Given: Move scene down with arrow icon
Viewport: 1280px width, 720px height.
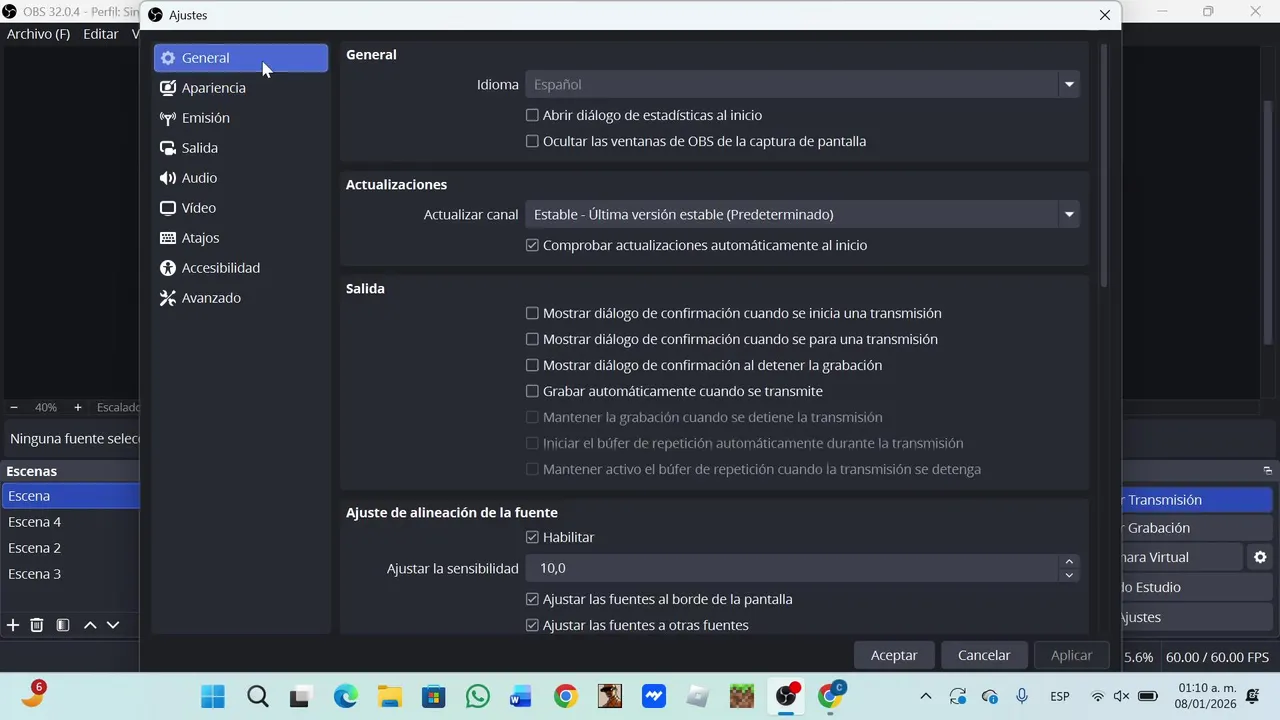Looking at the screenshot, I should (113, 625).
